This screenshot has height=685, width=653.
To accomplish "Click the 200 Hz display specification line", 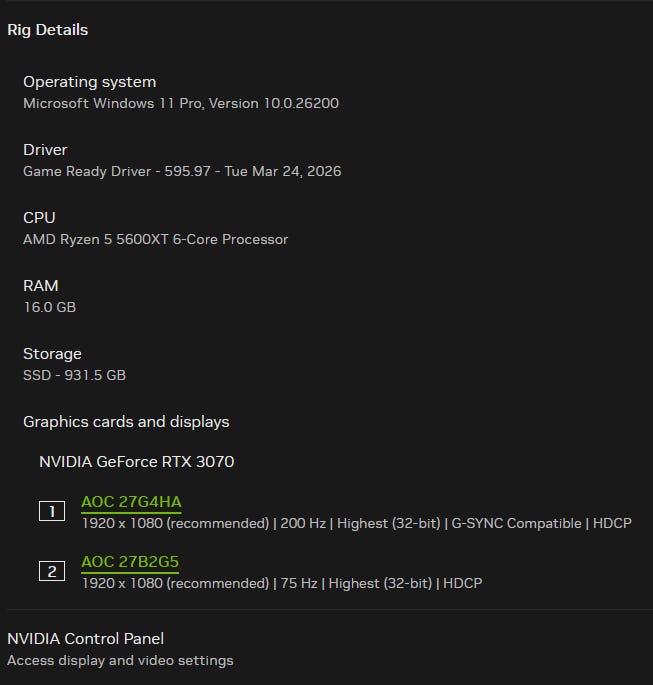I will pos(356,523).
